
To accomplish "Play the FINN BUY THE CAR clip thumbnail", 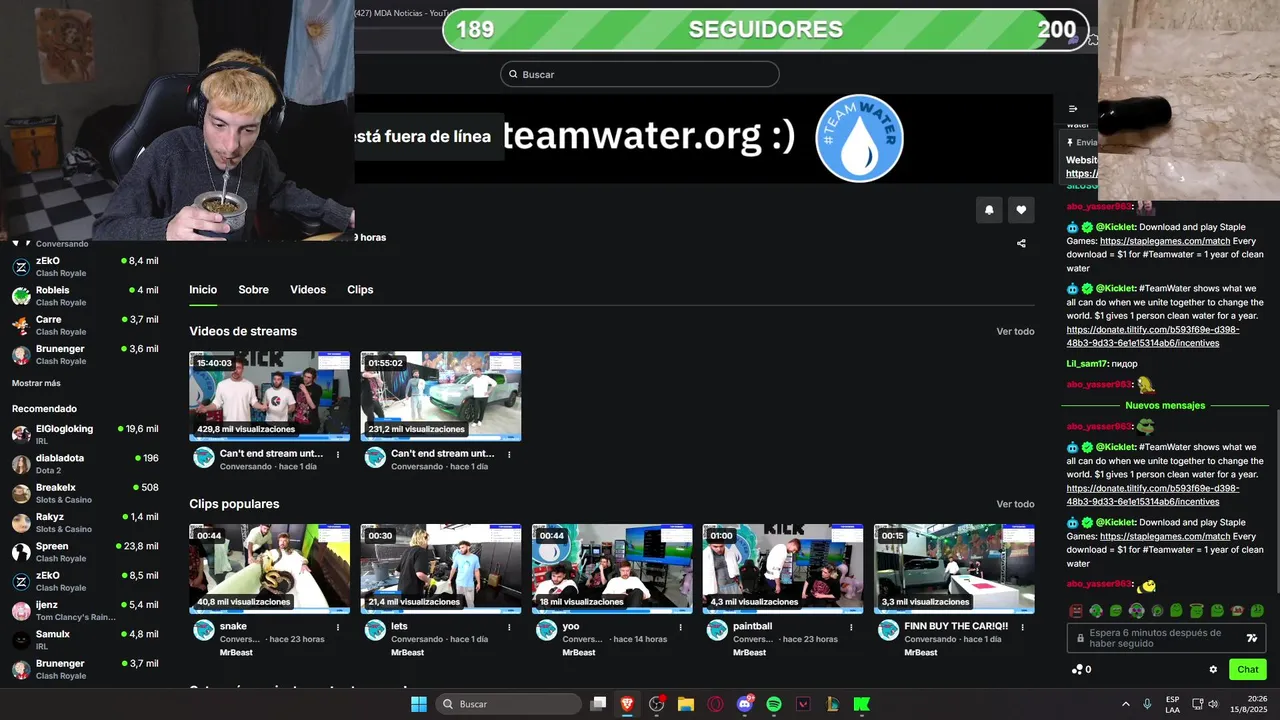I will [954, 569].
